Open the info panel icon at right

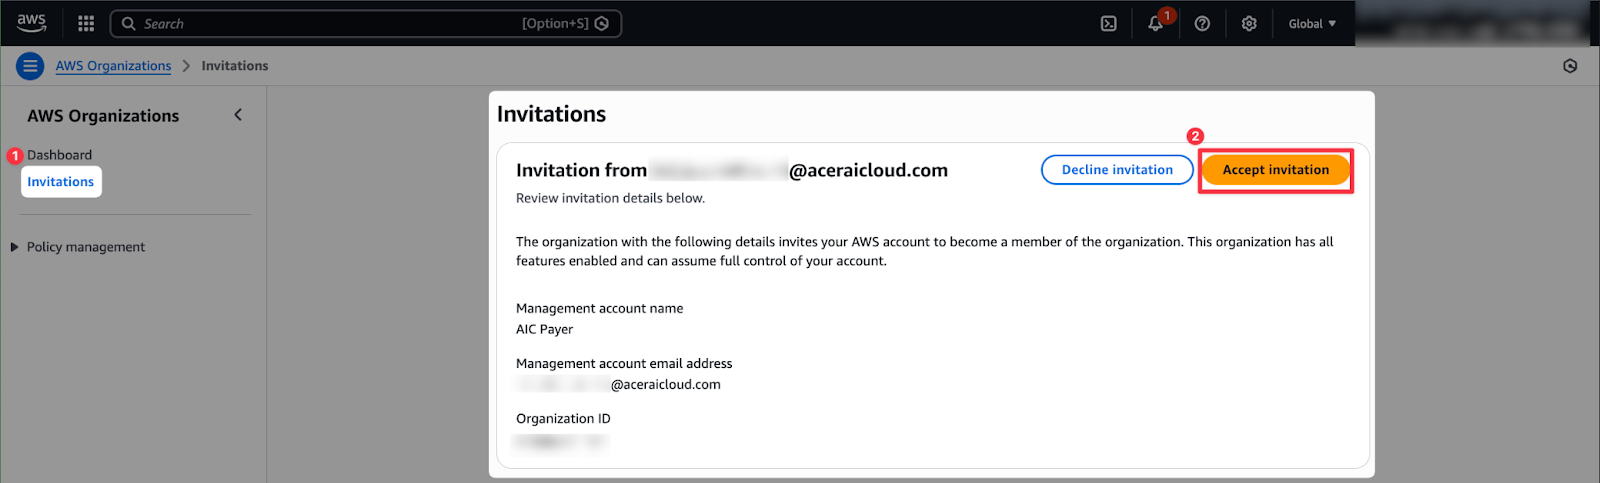(x=1570, y=66)
